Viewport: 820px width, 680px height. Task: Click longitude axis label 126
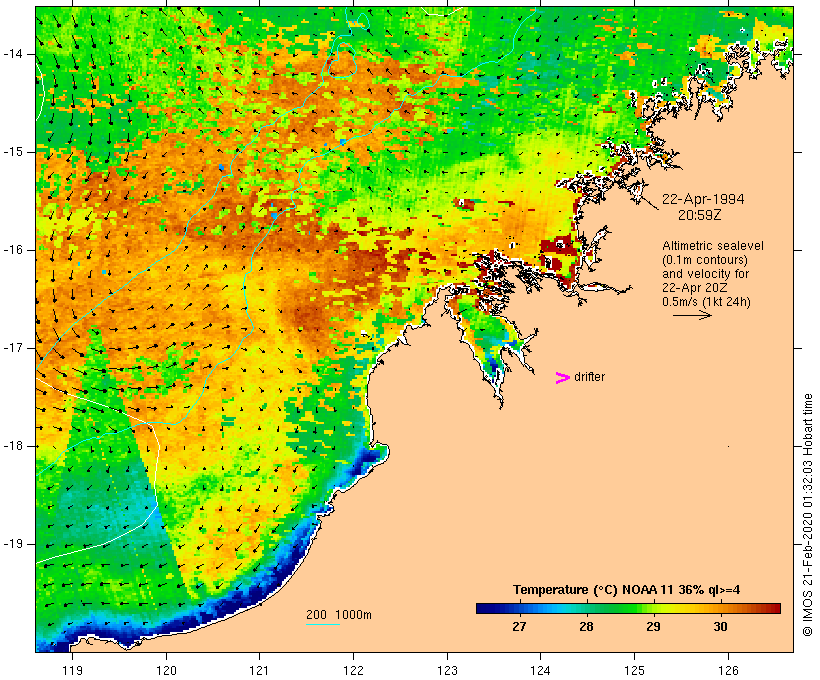(728, 670)
